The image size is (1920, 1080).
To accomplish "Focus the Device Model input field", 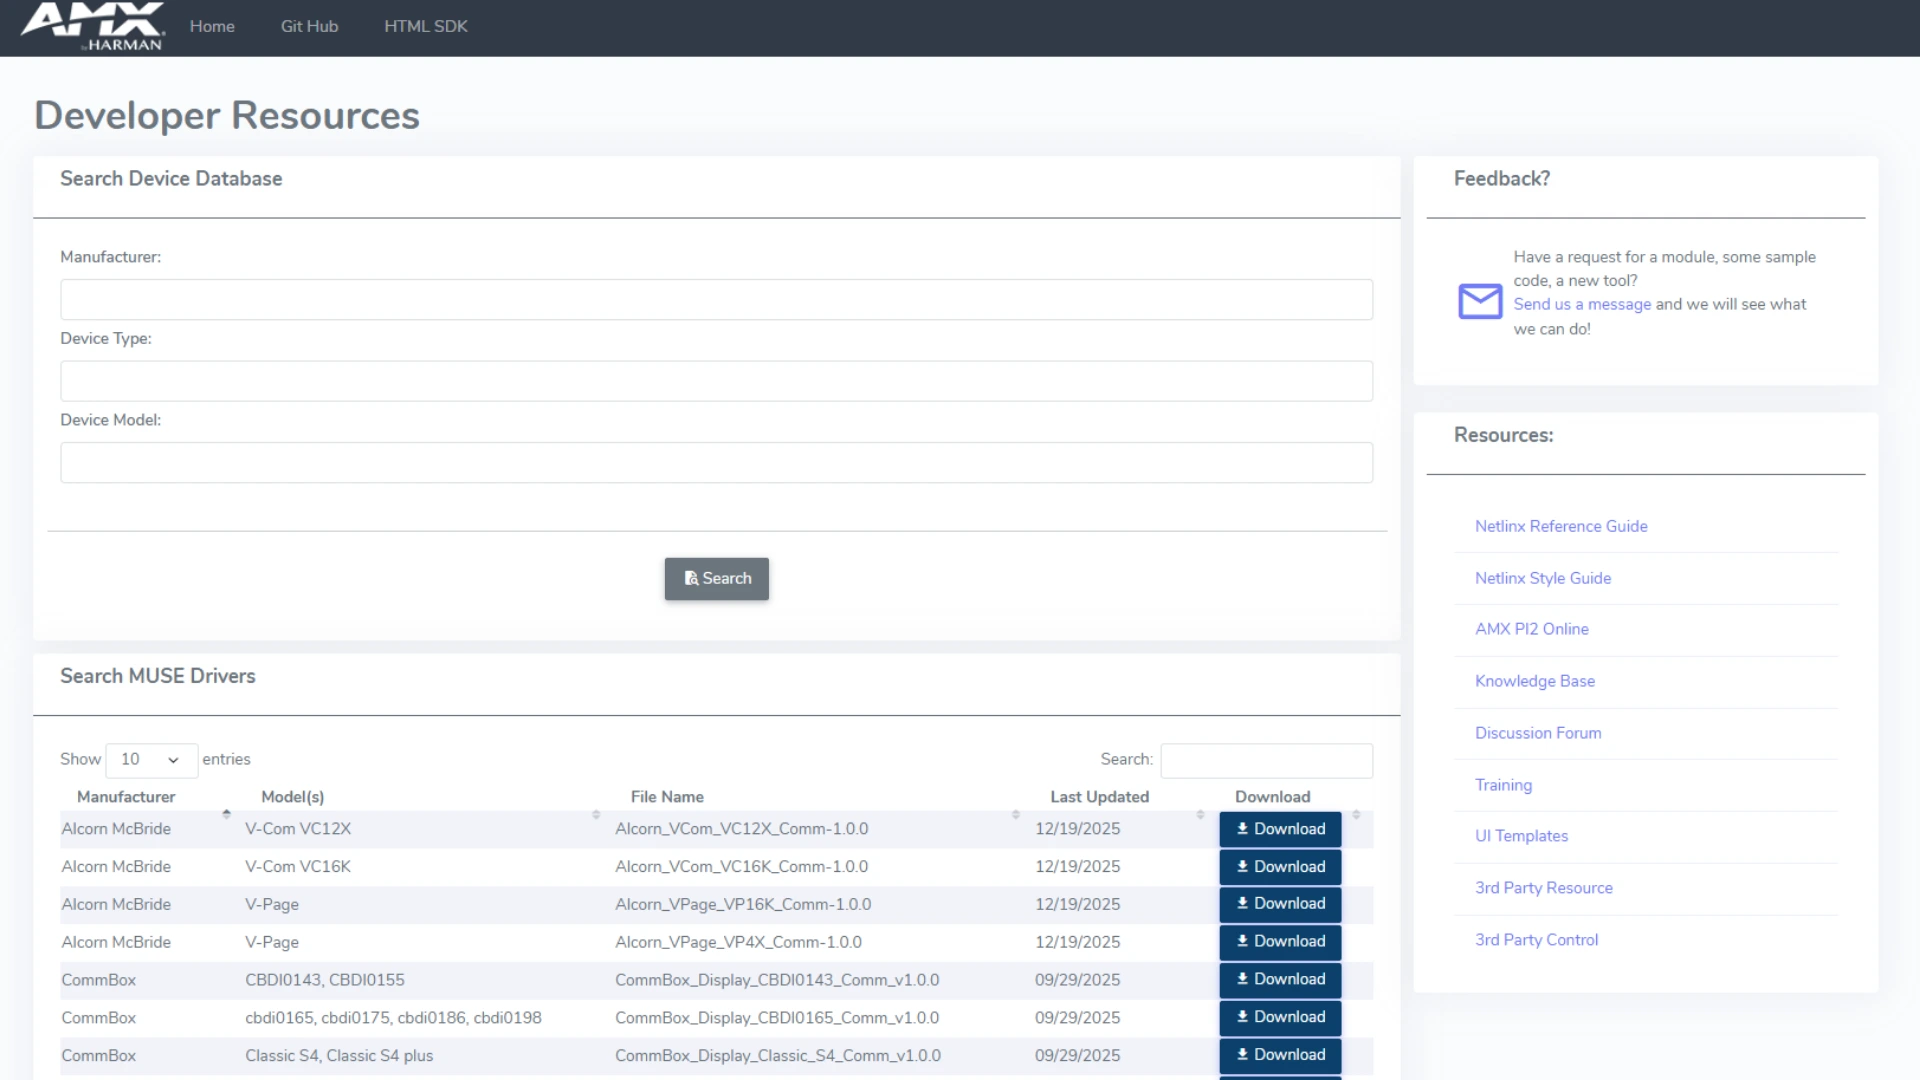I will coord(716,463).
